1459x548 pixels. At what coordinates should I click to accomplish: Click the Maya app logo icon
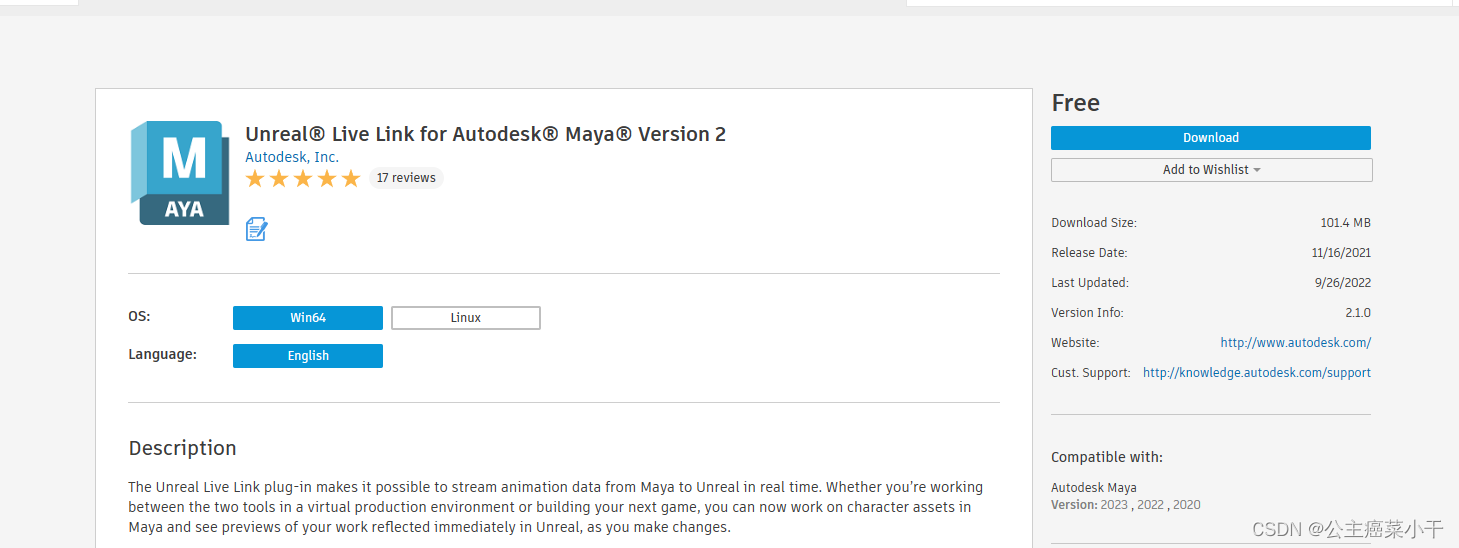[180, 172]
